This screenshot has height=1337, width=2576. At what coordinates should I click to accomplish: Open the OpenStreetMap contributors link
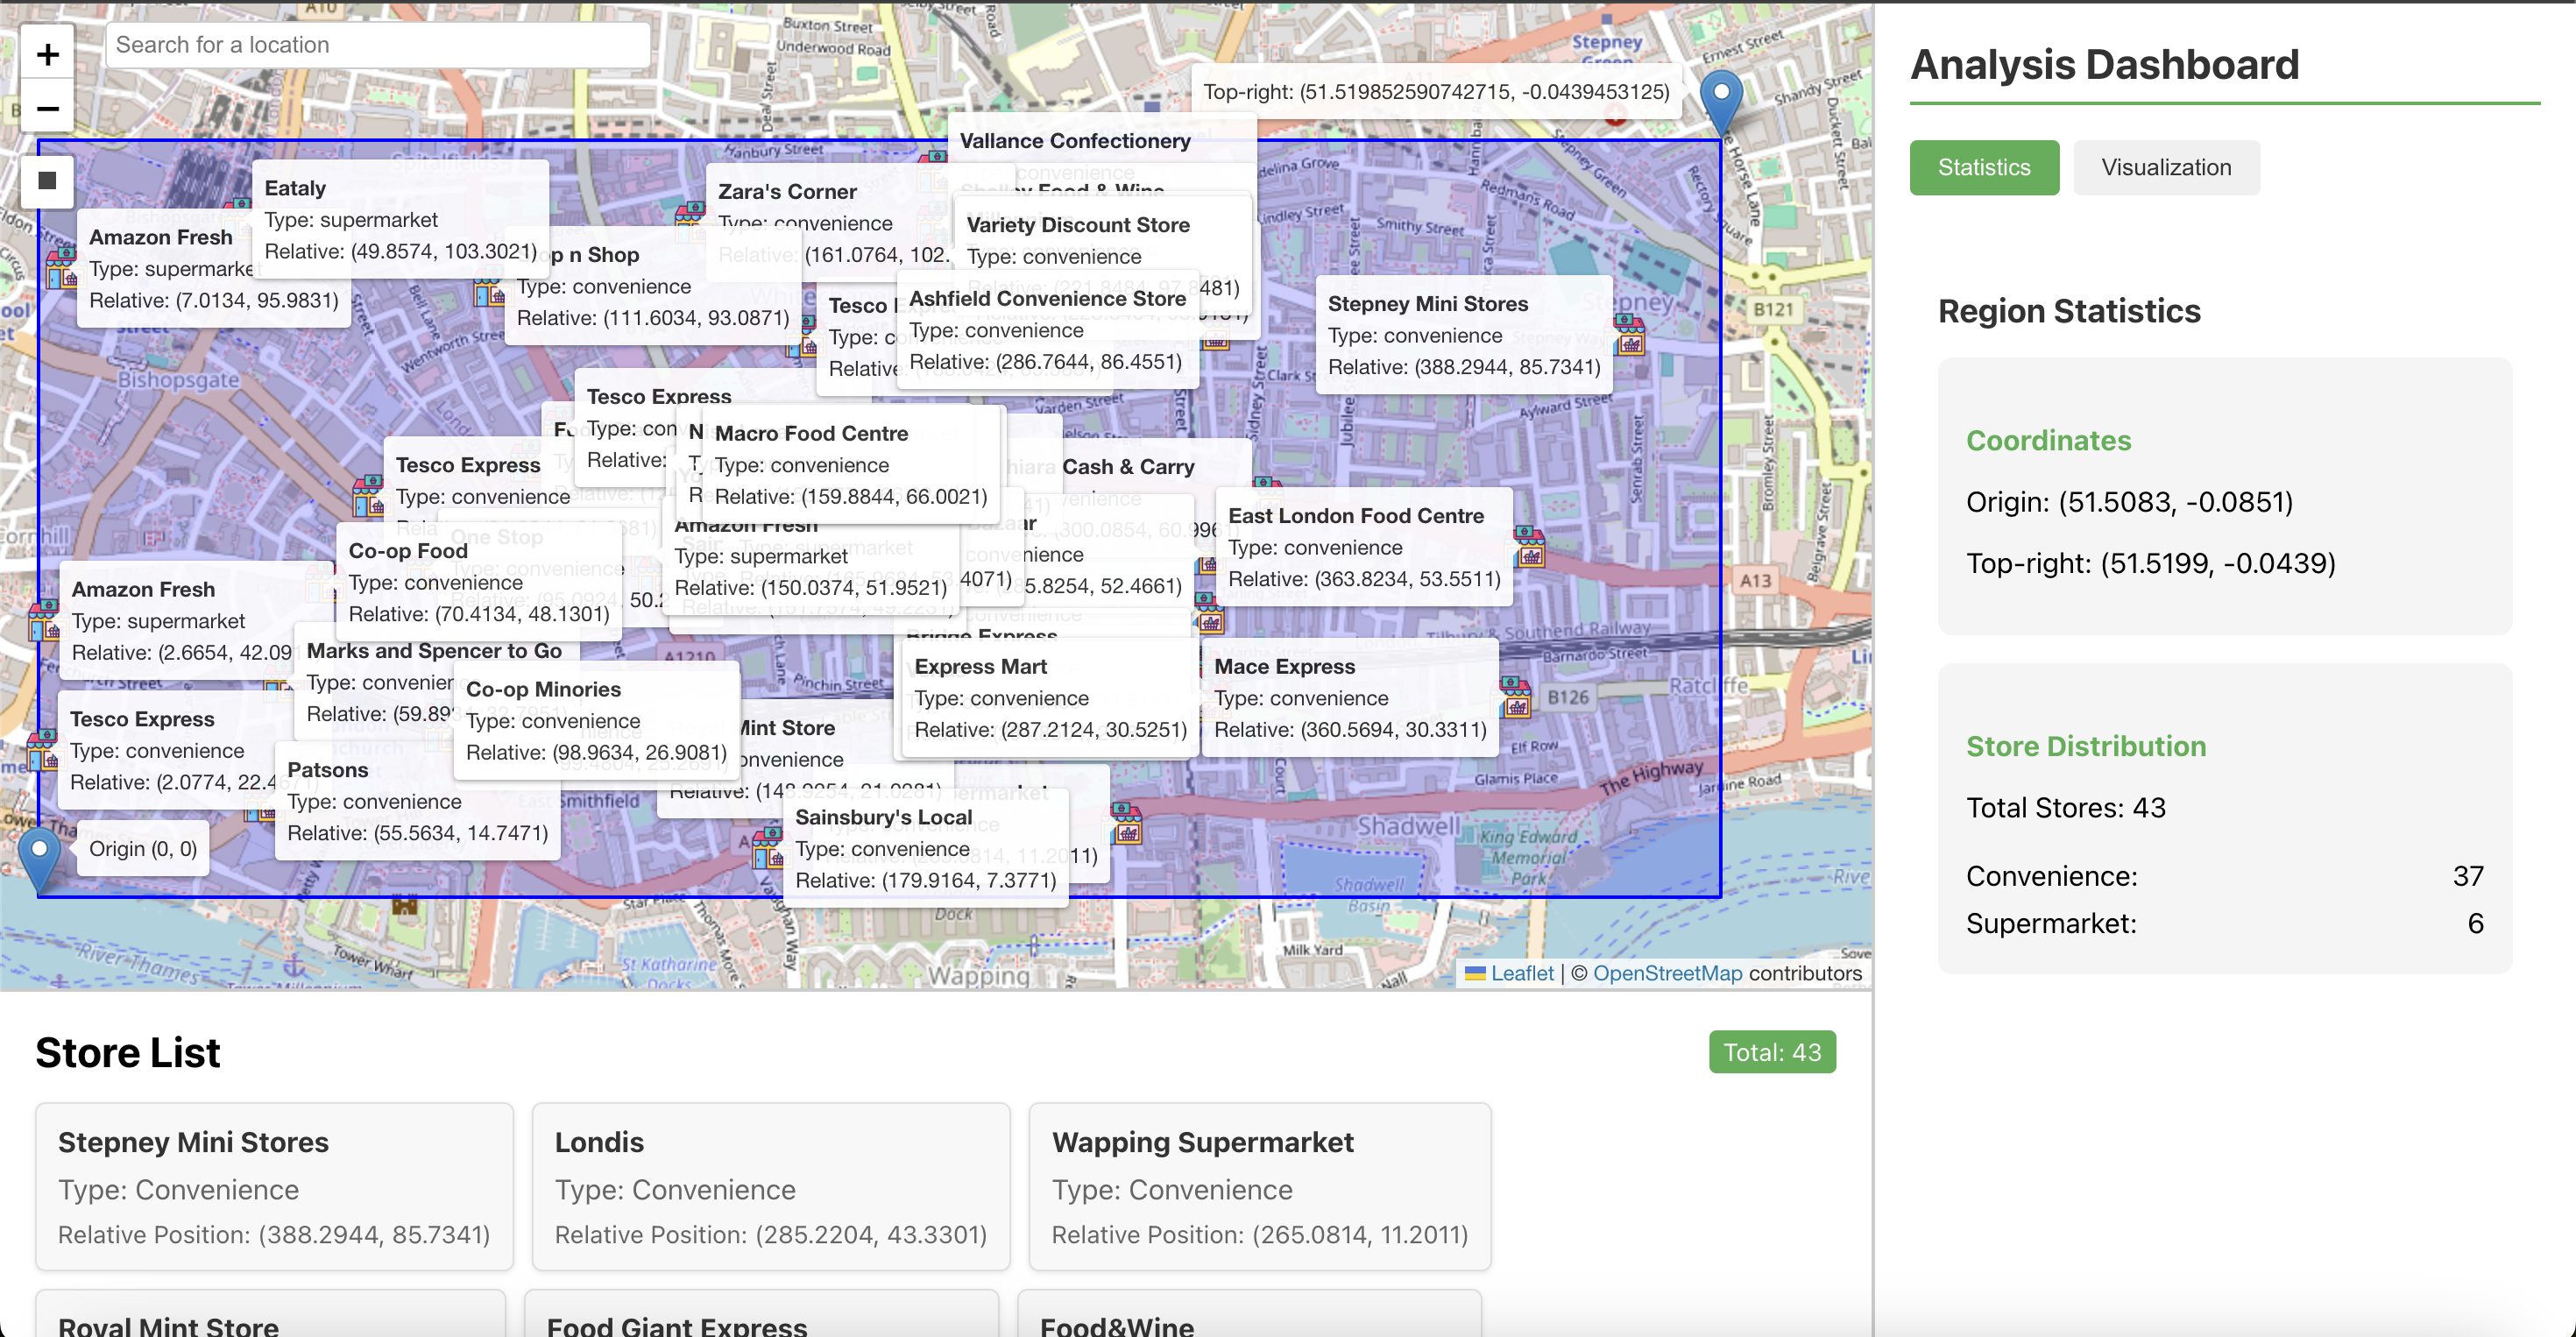[x=1667, y=973]
